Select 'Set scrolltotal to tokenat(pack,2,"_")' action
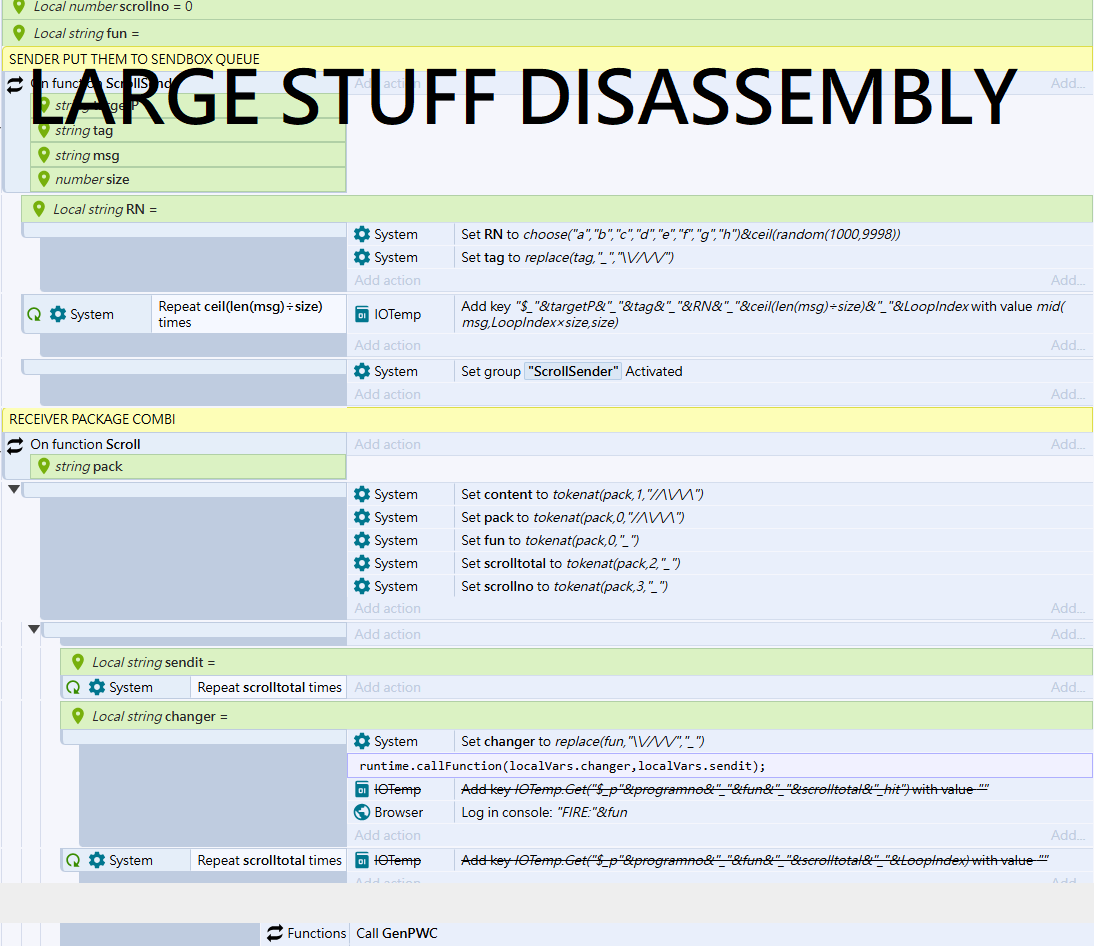The height and width of the screenshot is (946, 1094). (571, 563)
